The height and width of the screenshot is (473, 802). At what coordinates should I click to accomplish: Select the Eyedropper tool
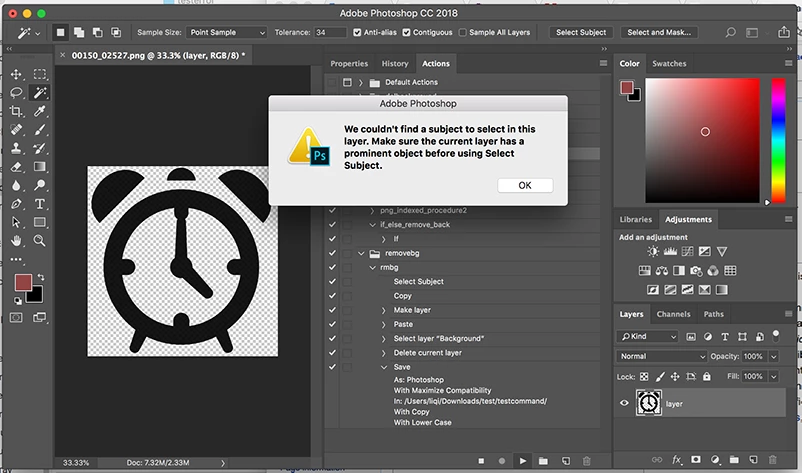click(x=39, y=111)
